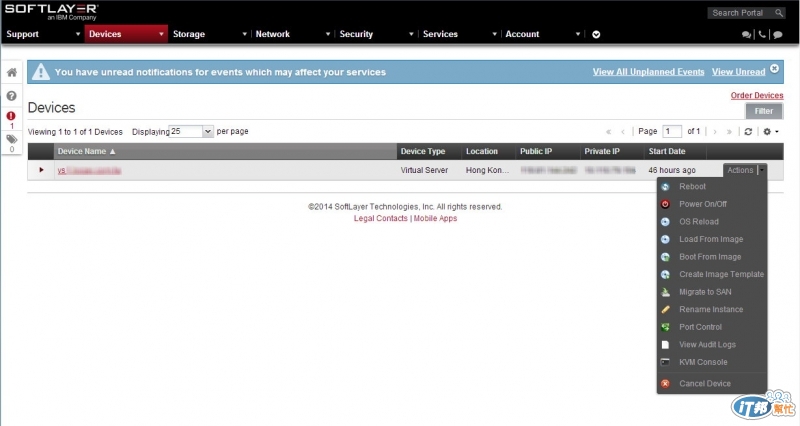Viewport: 800px width, 426px height.
Task: Click the help question mark sidebar icon
Action: click(x=11, y=96)
